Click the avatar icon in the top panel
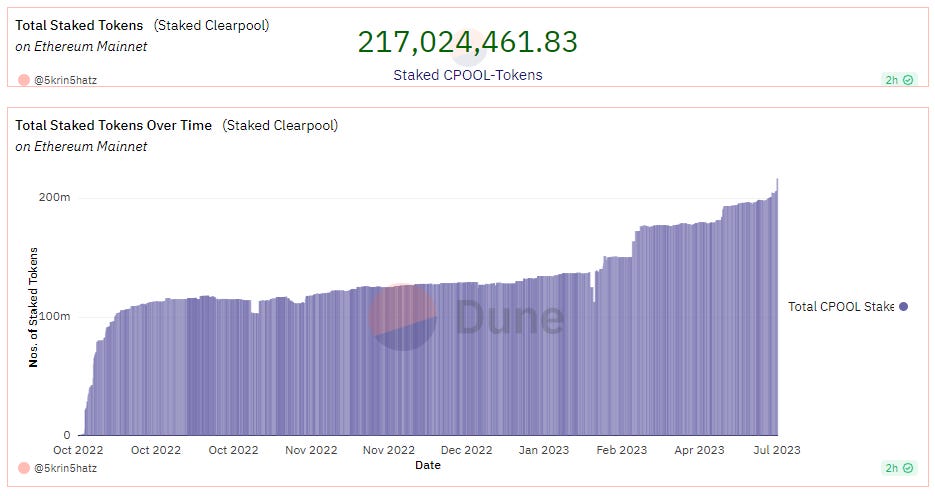Screen dimensions: 935x496 click(x=24, y=80)
